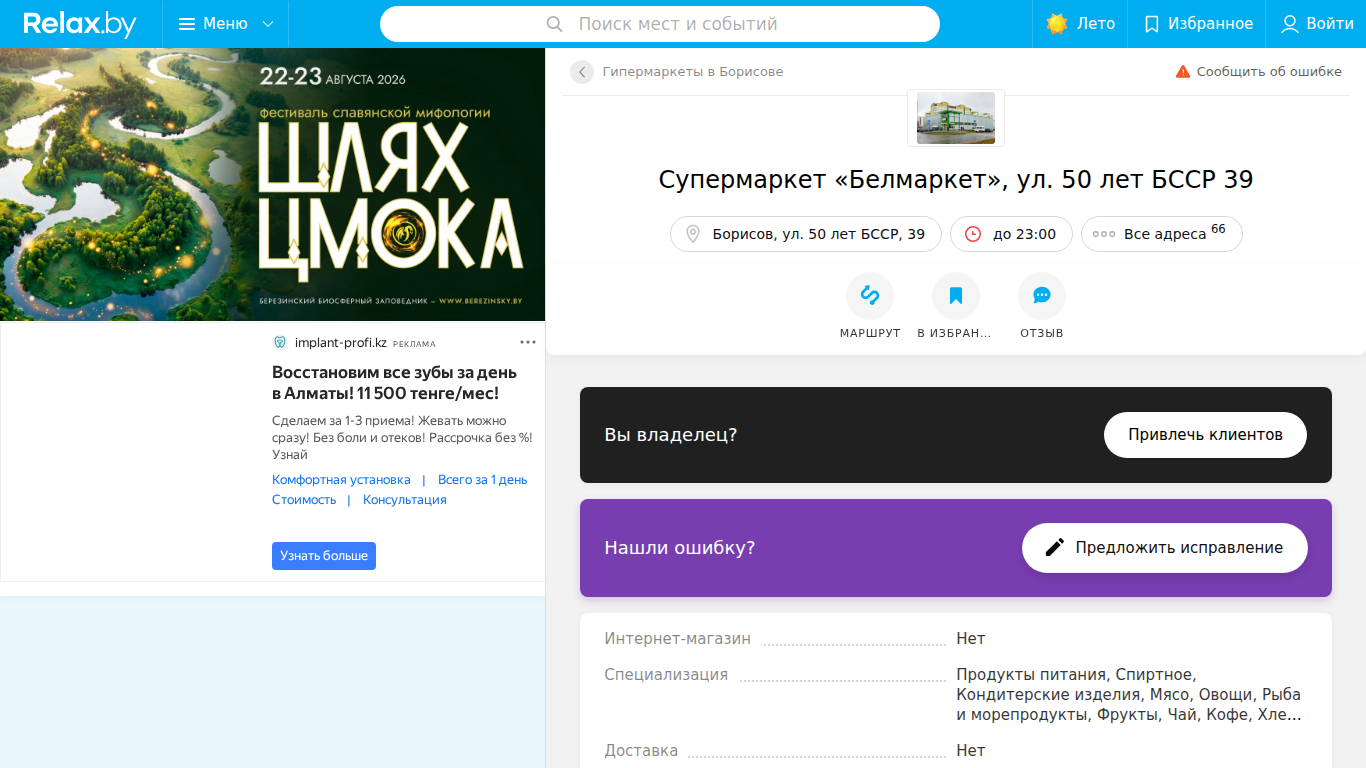Click Консультация ad link

coord(405,500)
